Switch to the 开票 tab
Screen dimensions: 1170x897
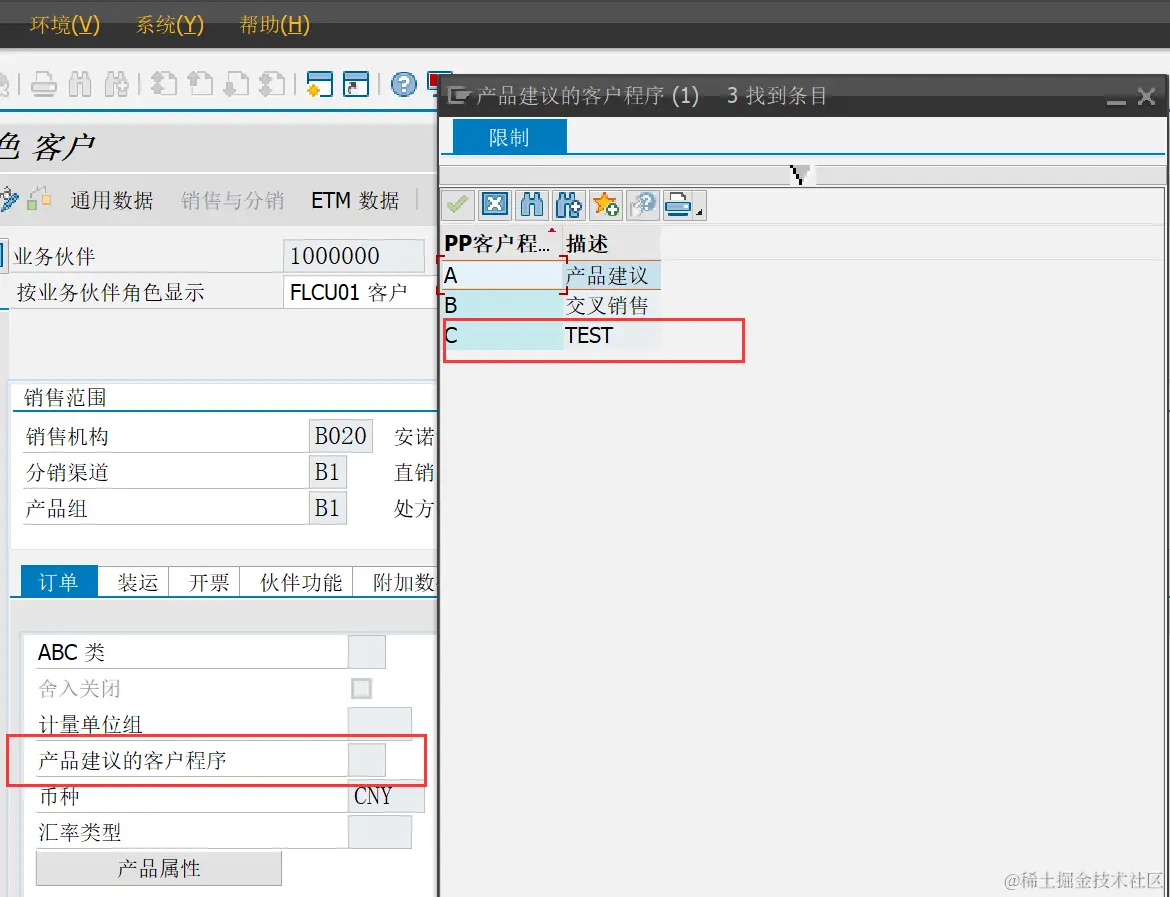click(x=208, y=582)
